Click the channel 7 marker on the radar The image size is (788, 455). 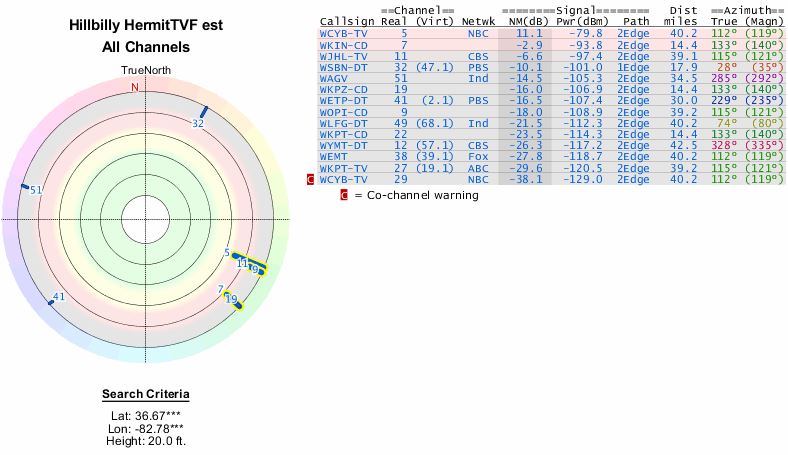coord(220,289)
